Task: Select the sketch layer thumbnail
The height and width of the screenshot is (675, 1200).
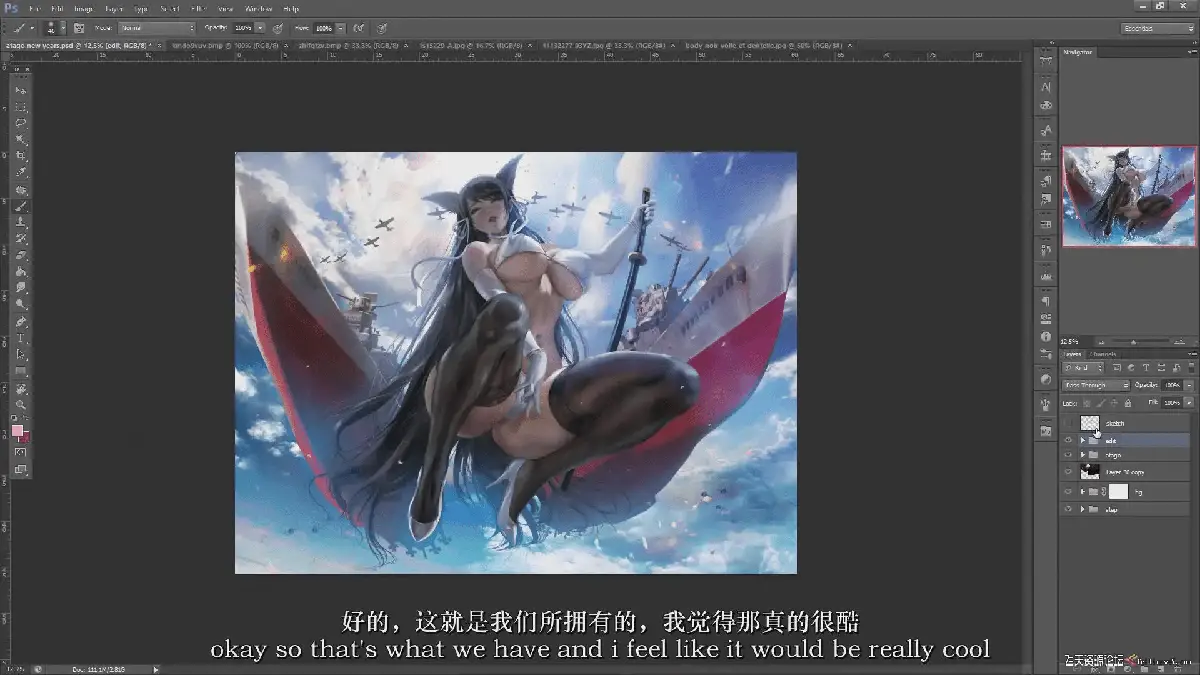Action: 1090,423
